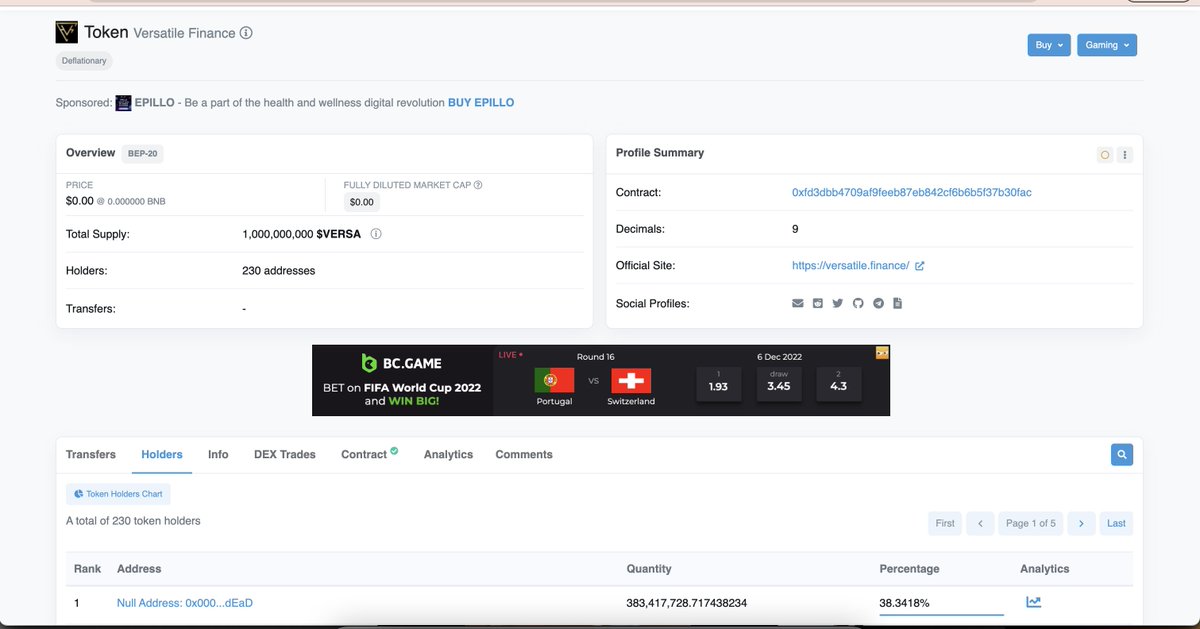Image resolution: width=1200 pixels, height=629 pixels.
Task: Open the email contact icon for Versatile Finance
Action: point(796,303)
